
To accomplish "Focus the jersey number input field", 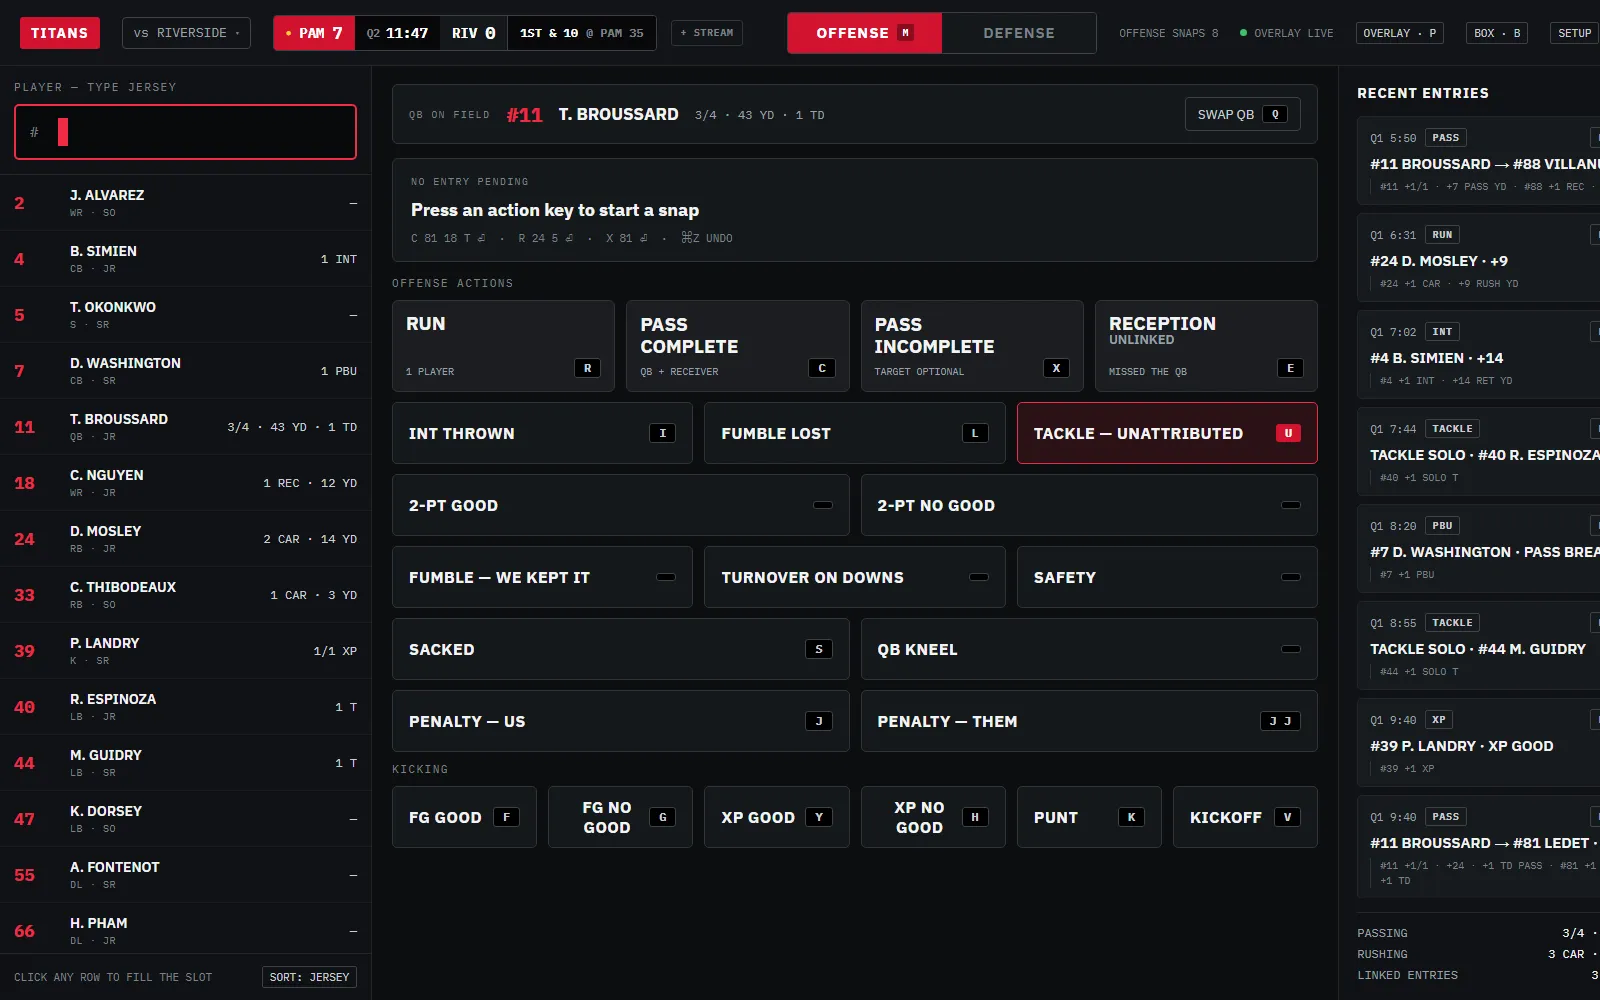I will [x=185, y=132].
